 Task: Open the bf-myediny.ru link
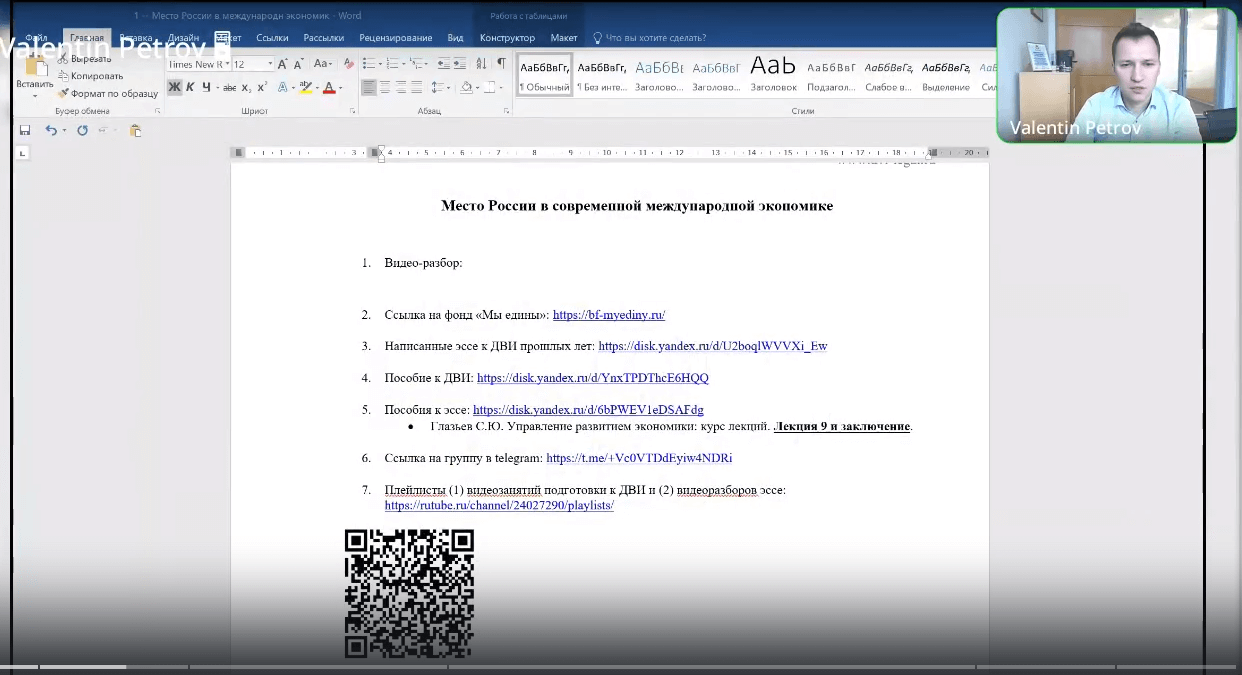pyautogui.click(x=609, y=315)
